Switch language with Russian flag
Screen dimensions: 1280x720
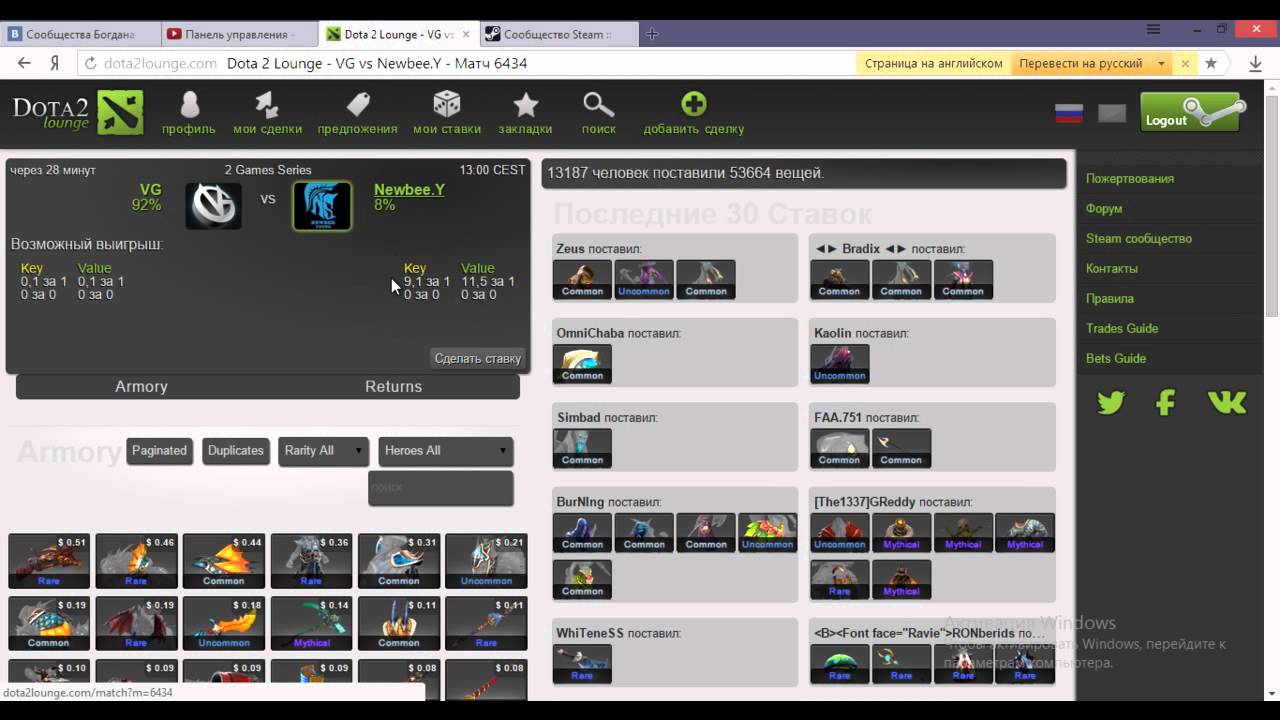coord(1069,113)
